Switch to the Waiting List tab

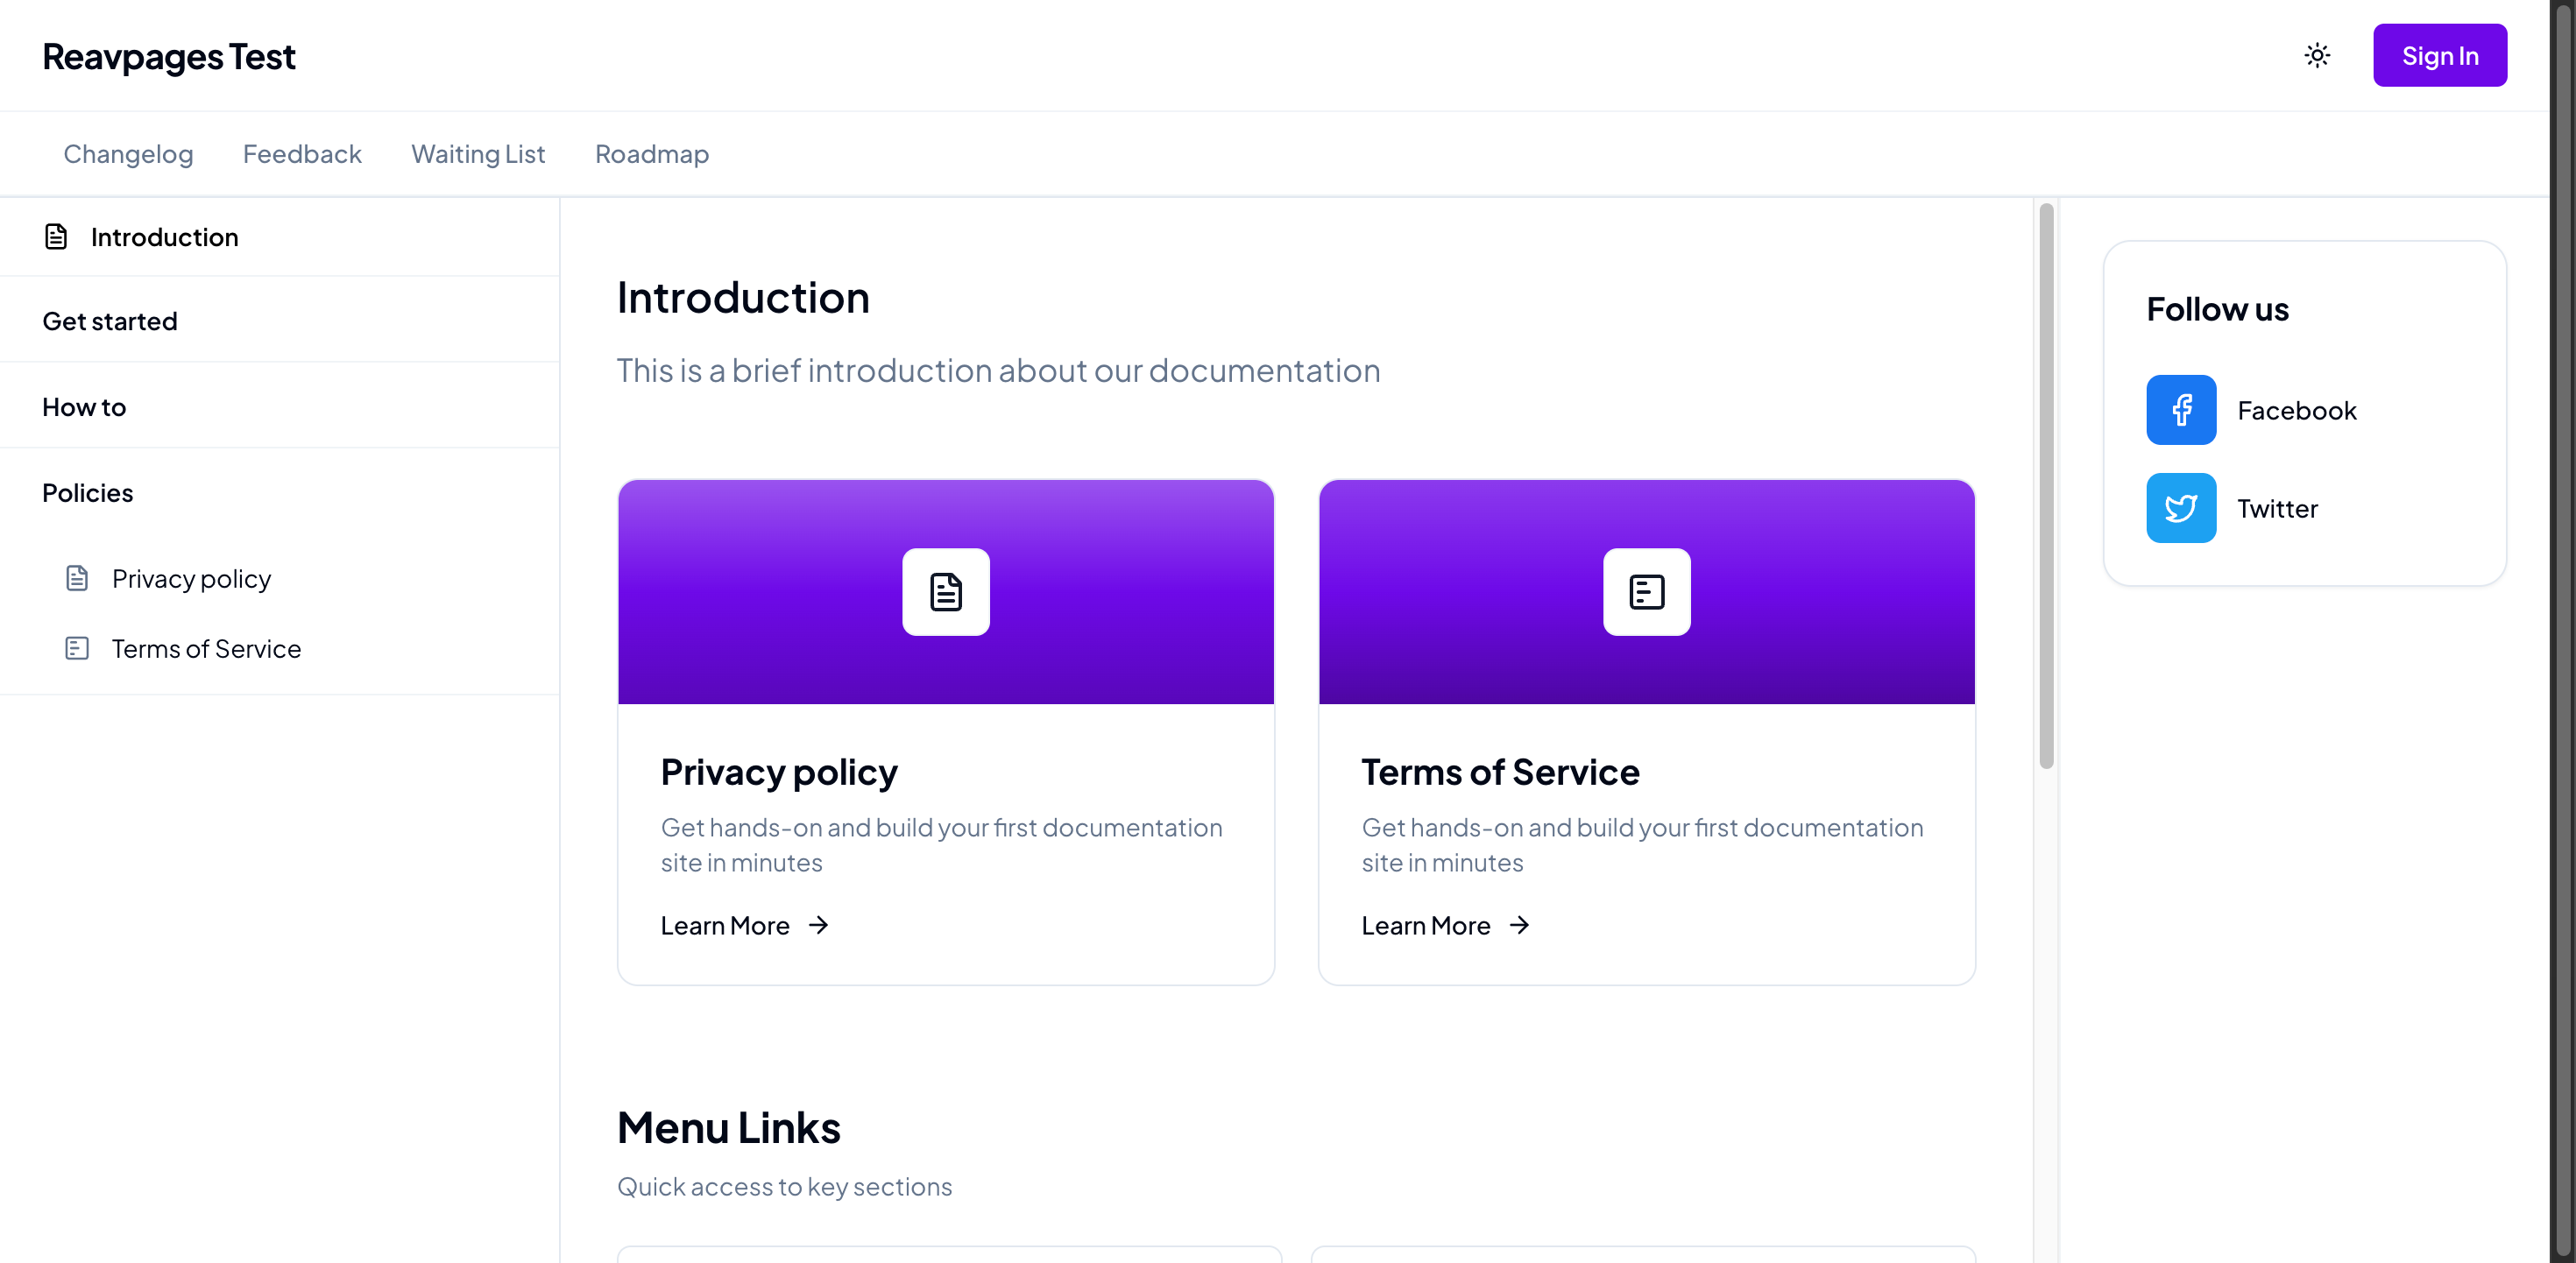coord(478,153)
